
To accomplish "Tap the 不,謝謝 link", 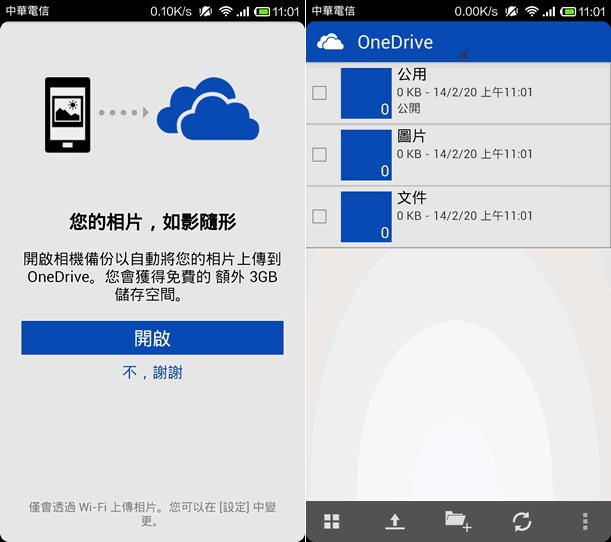I will click(152, 373).
